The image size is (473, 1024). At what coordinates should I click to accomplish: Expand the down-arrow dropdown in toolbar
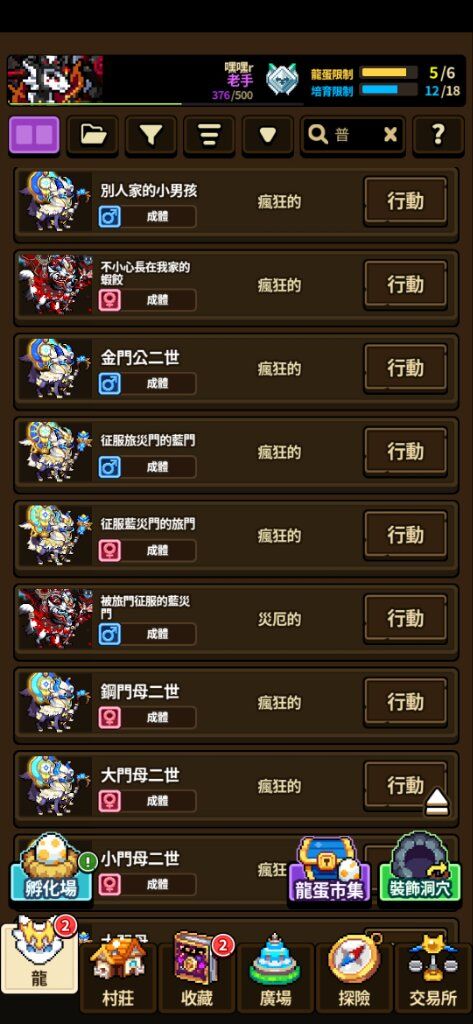click(x=267, y=135)
